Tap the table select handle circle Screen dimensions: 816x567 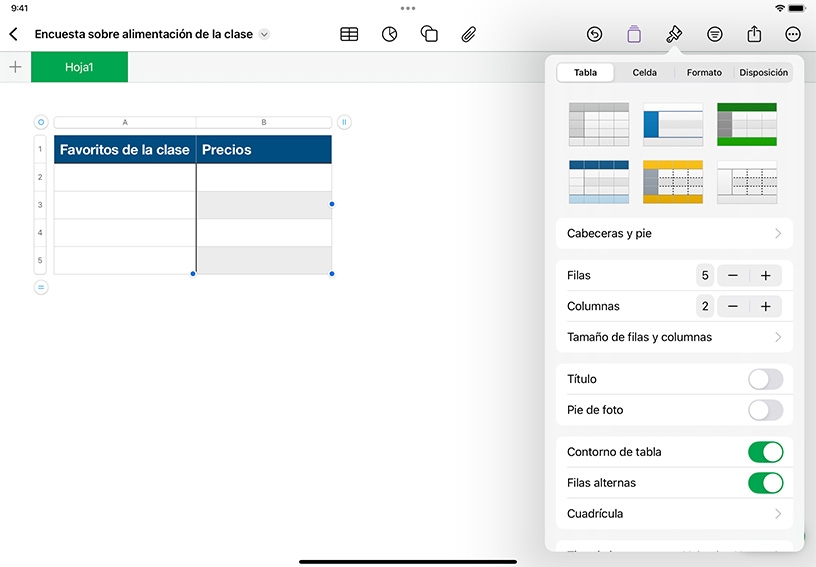pyautogui.click(x=41, y=122)
